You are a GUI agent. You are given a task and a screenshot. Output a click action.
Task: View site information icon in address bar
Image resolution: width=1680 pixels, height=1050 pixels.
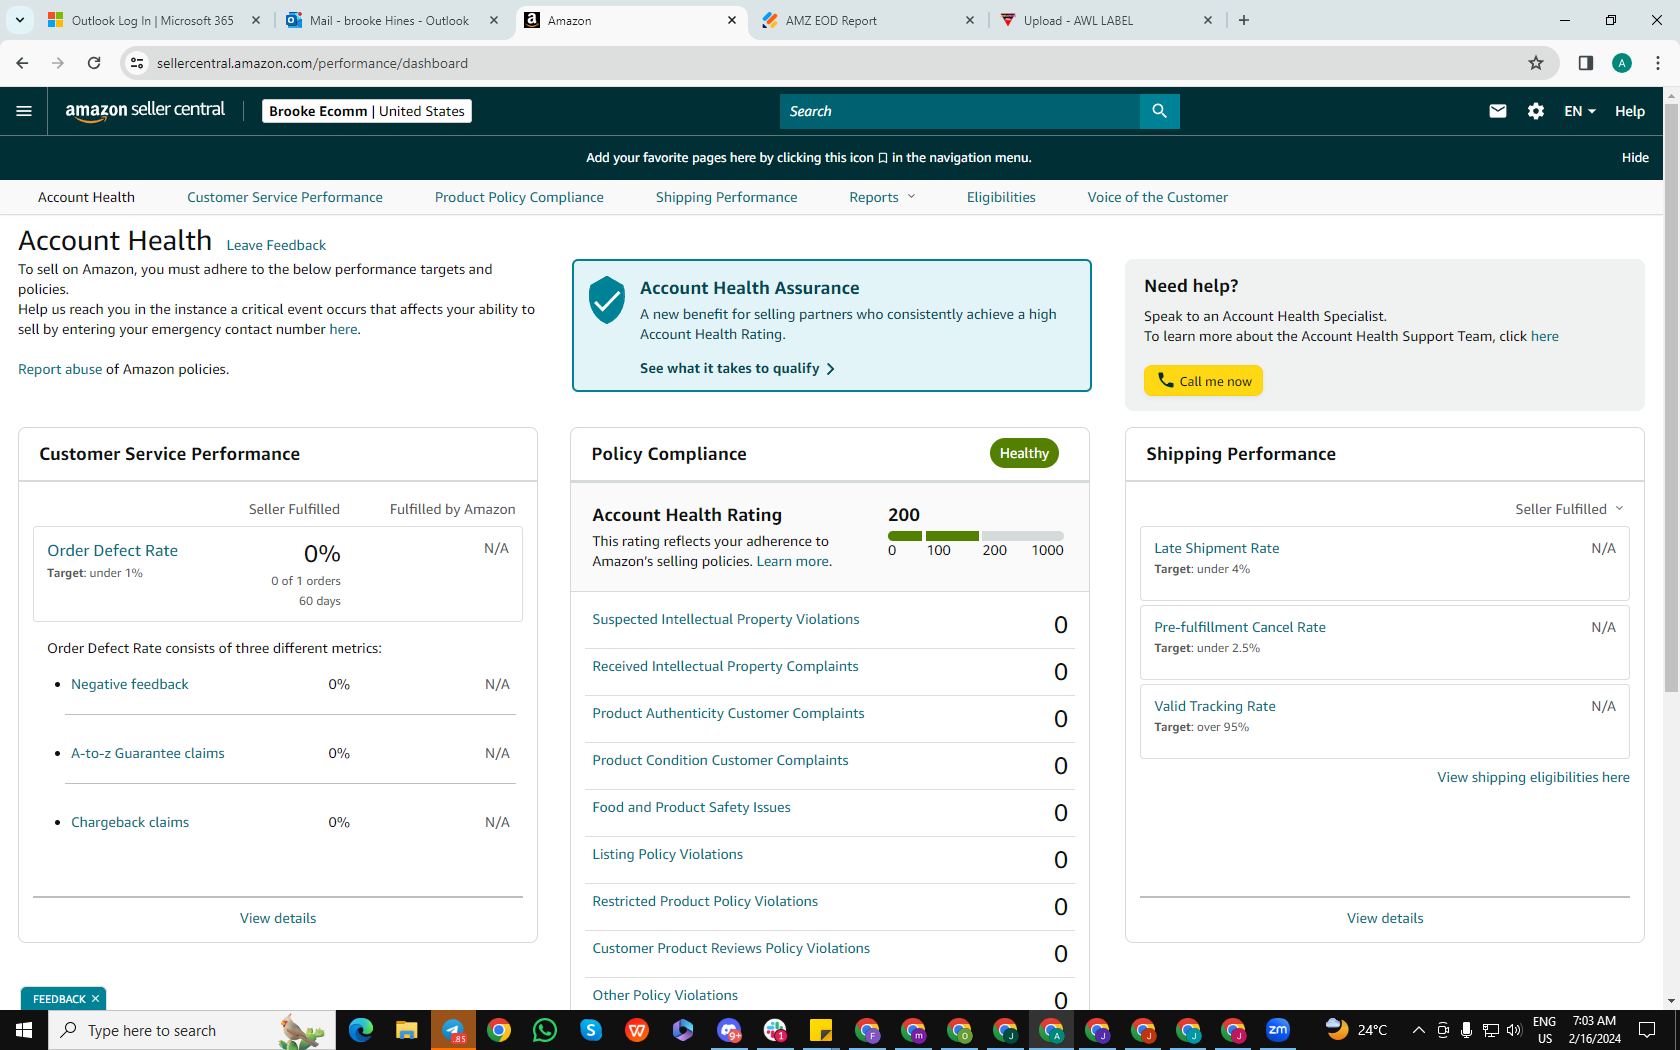pos(137,63)
